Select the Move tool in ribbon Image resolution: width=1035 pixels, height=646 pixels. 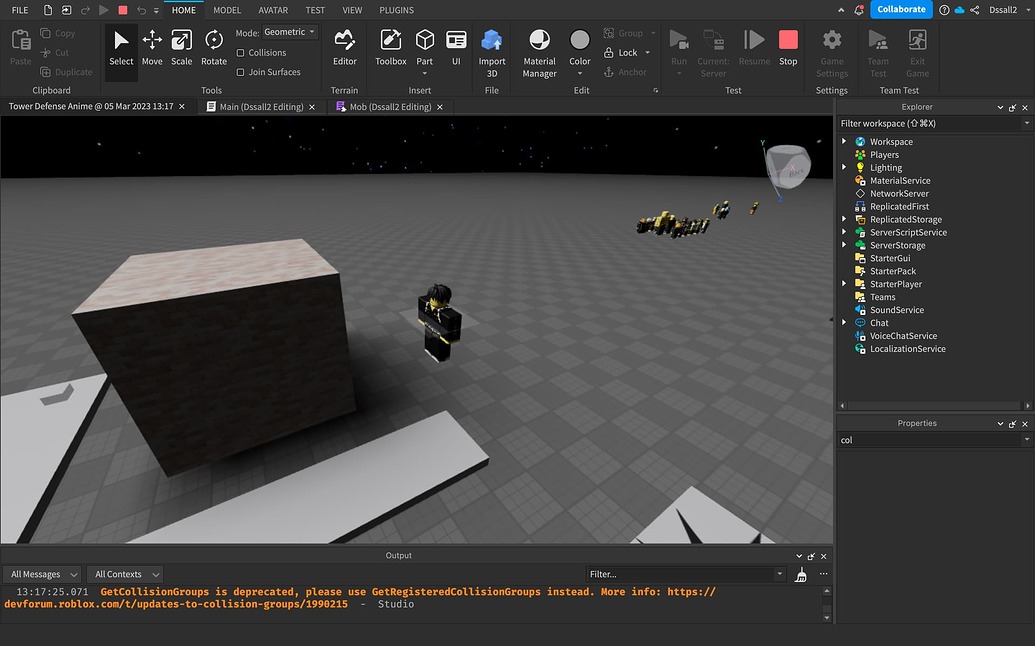152,47
